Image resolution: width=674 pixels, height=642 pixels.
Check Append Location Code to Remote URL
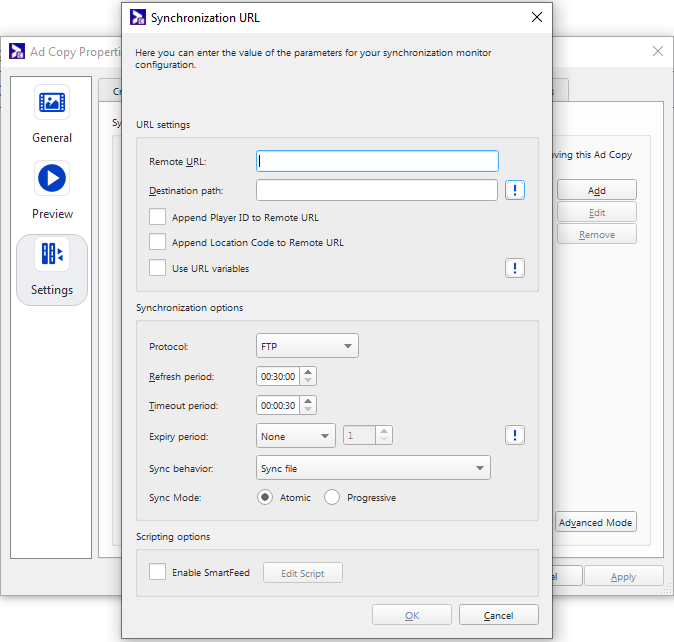point(157,242)
